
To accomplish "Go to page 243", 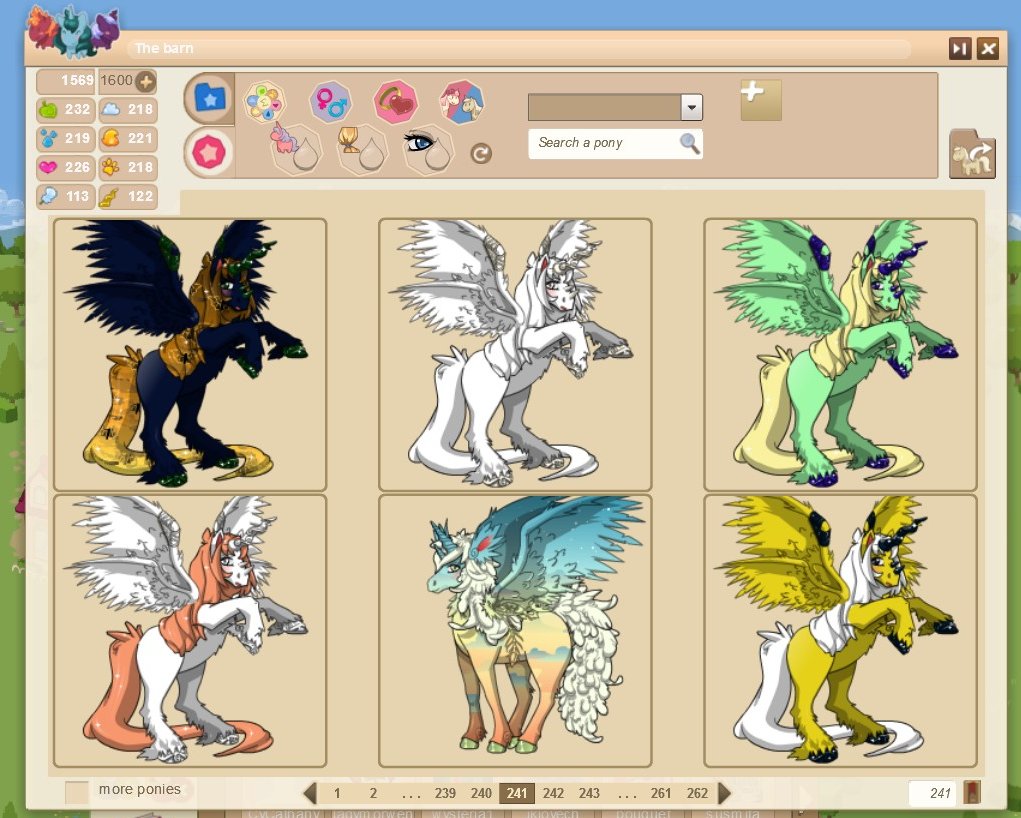I will point(589,793).
